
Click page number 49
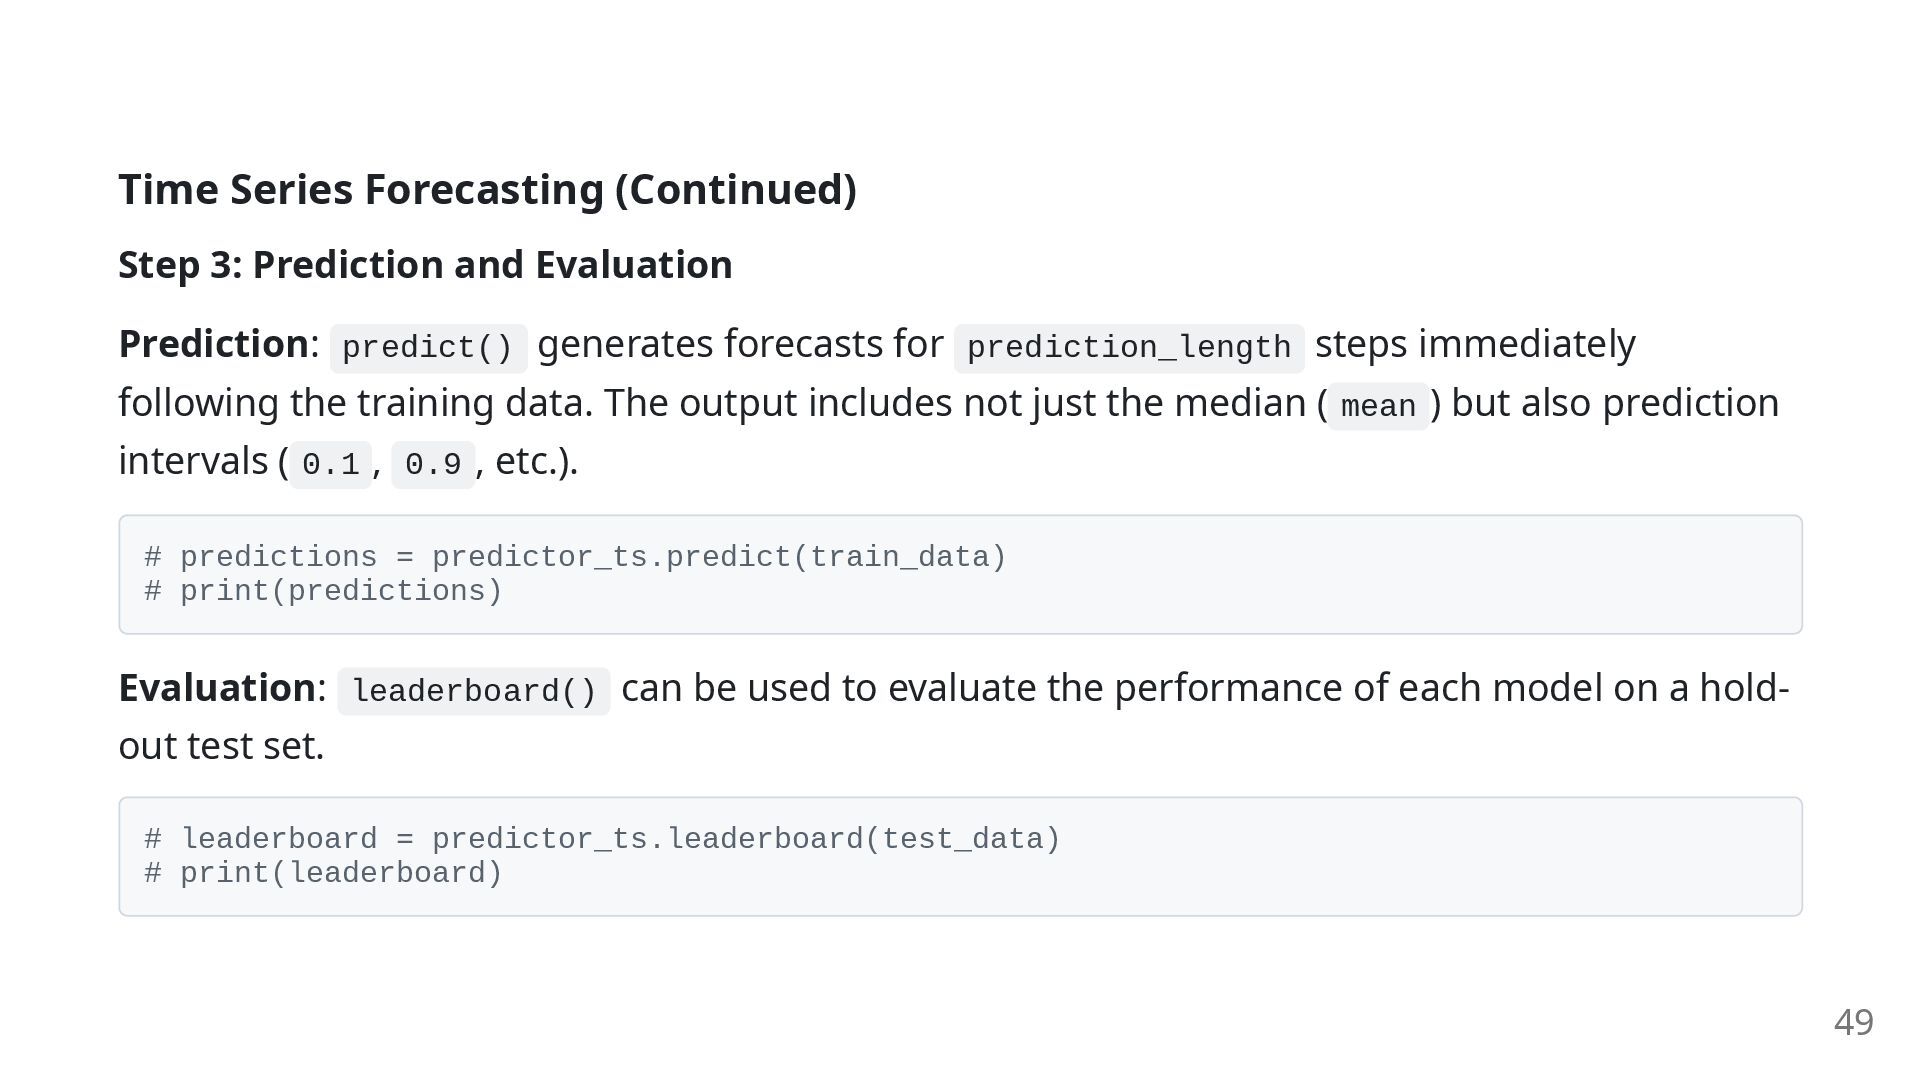pos(1854,1022)
